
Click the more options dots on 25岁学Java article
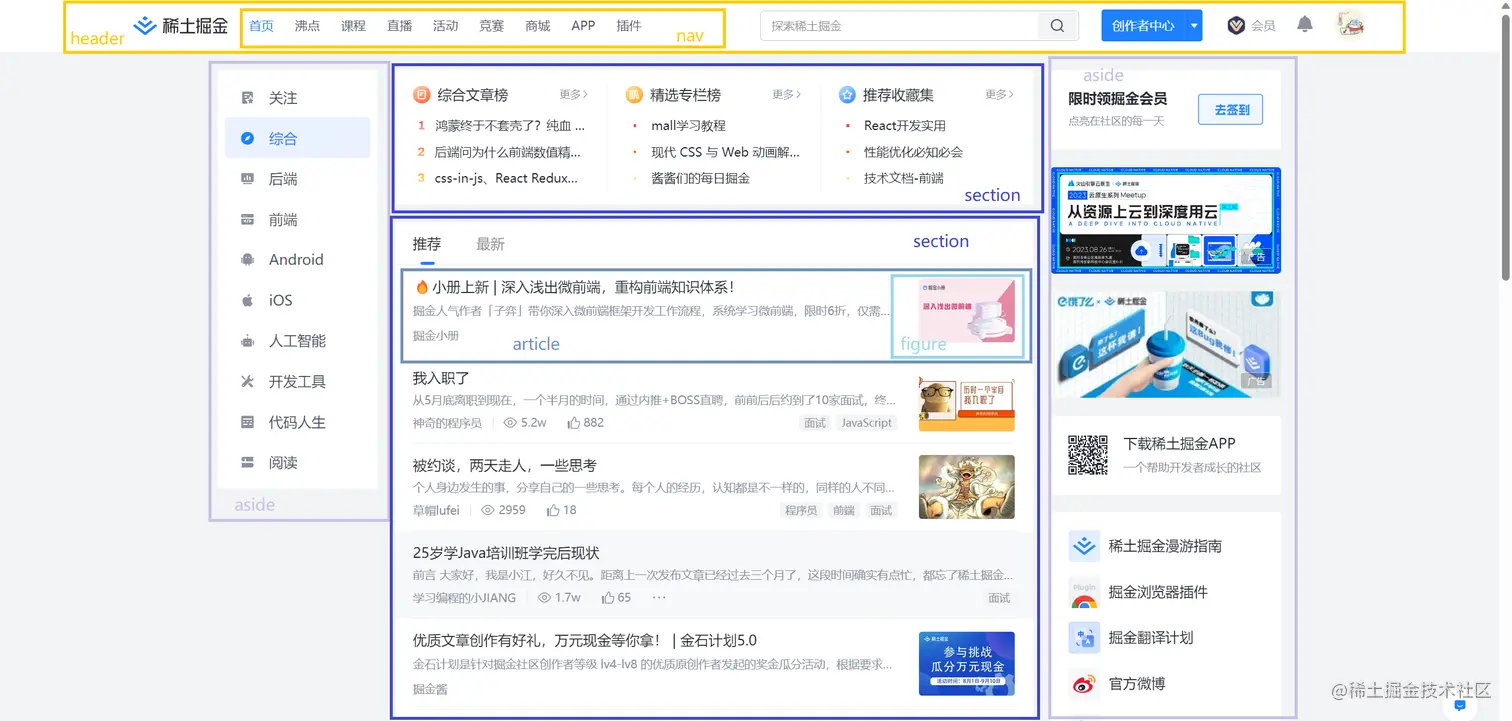pos(659,597)
